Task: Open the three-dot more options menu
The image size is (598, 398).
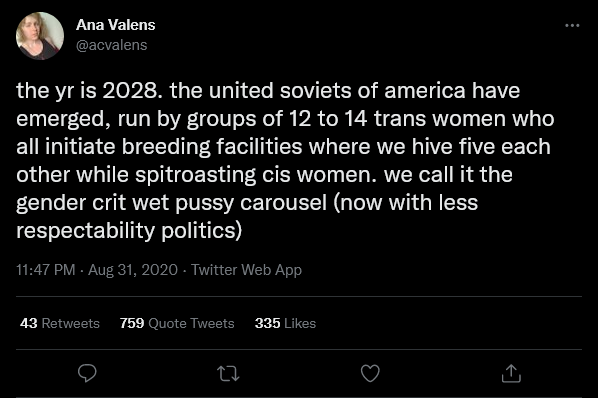Action: pos(572,26)
